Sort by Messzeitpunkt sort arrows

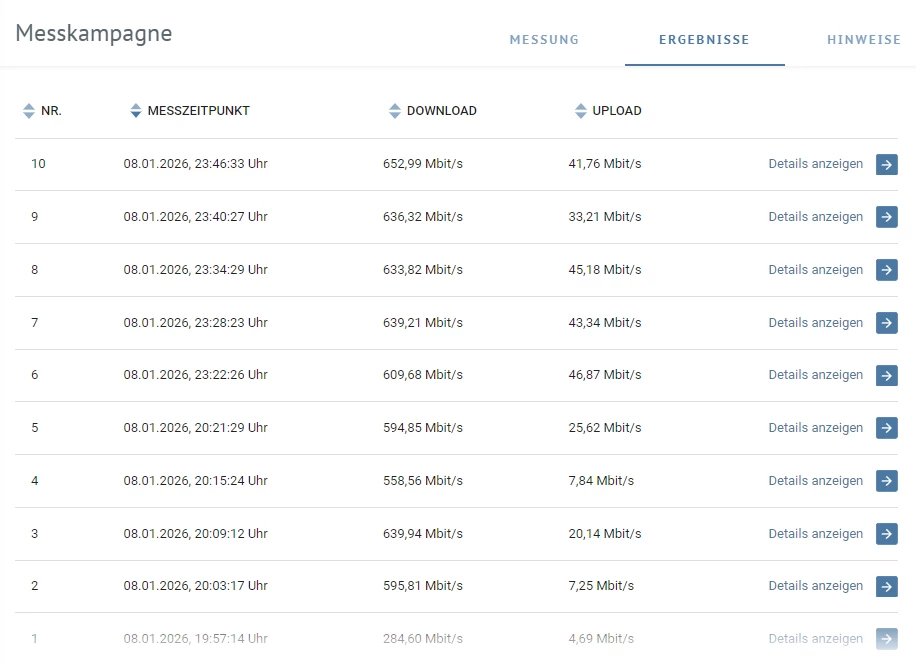point(136,110)
